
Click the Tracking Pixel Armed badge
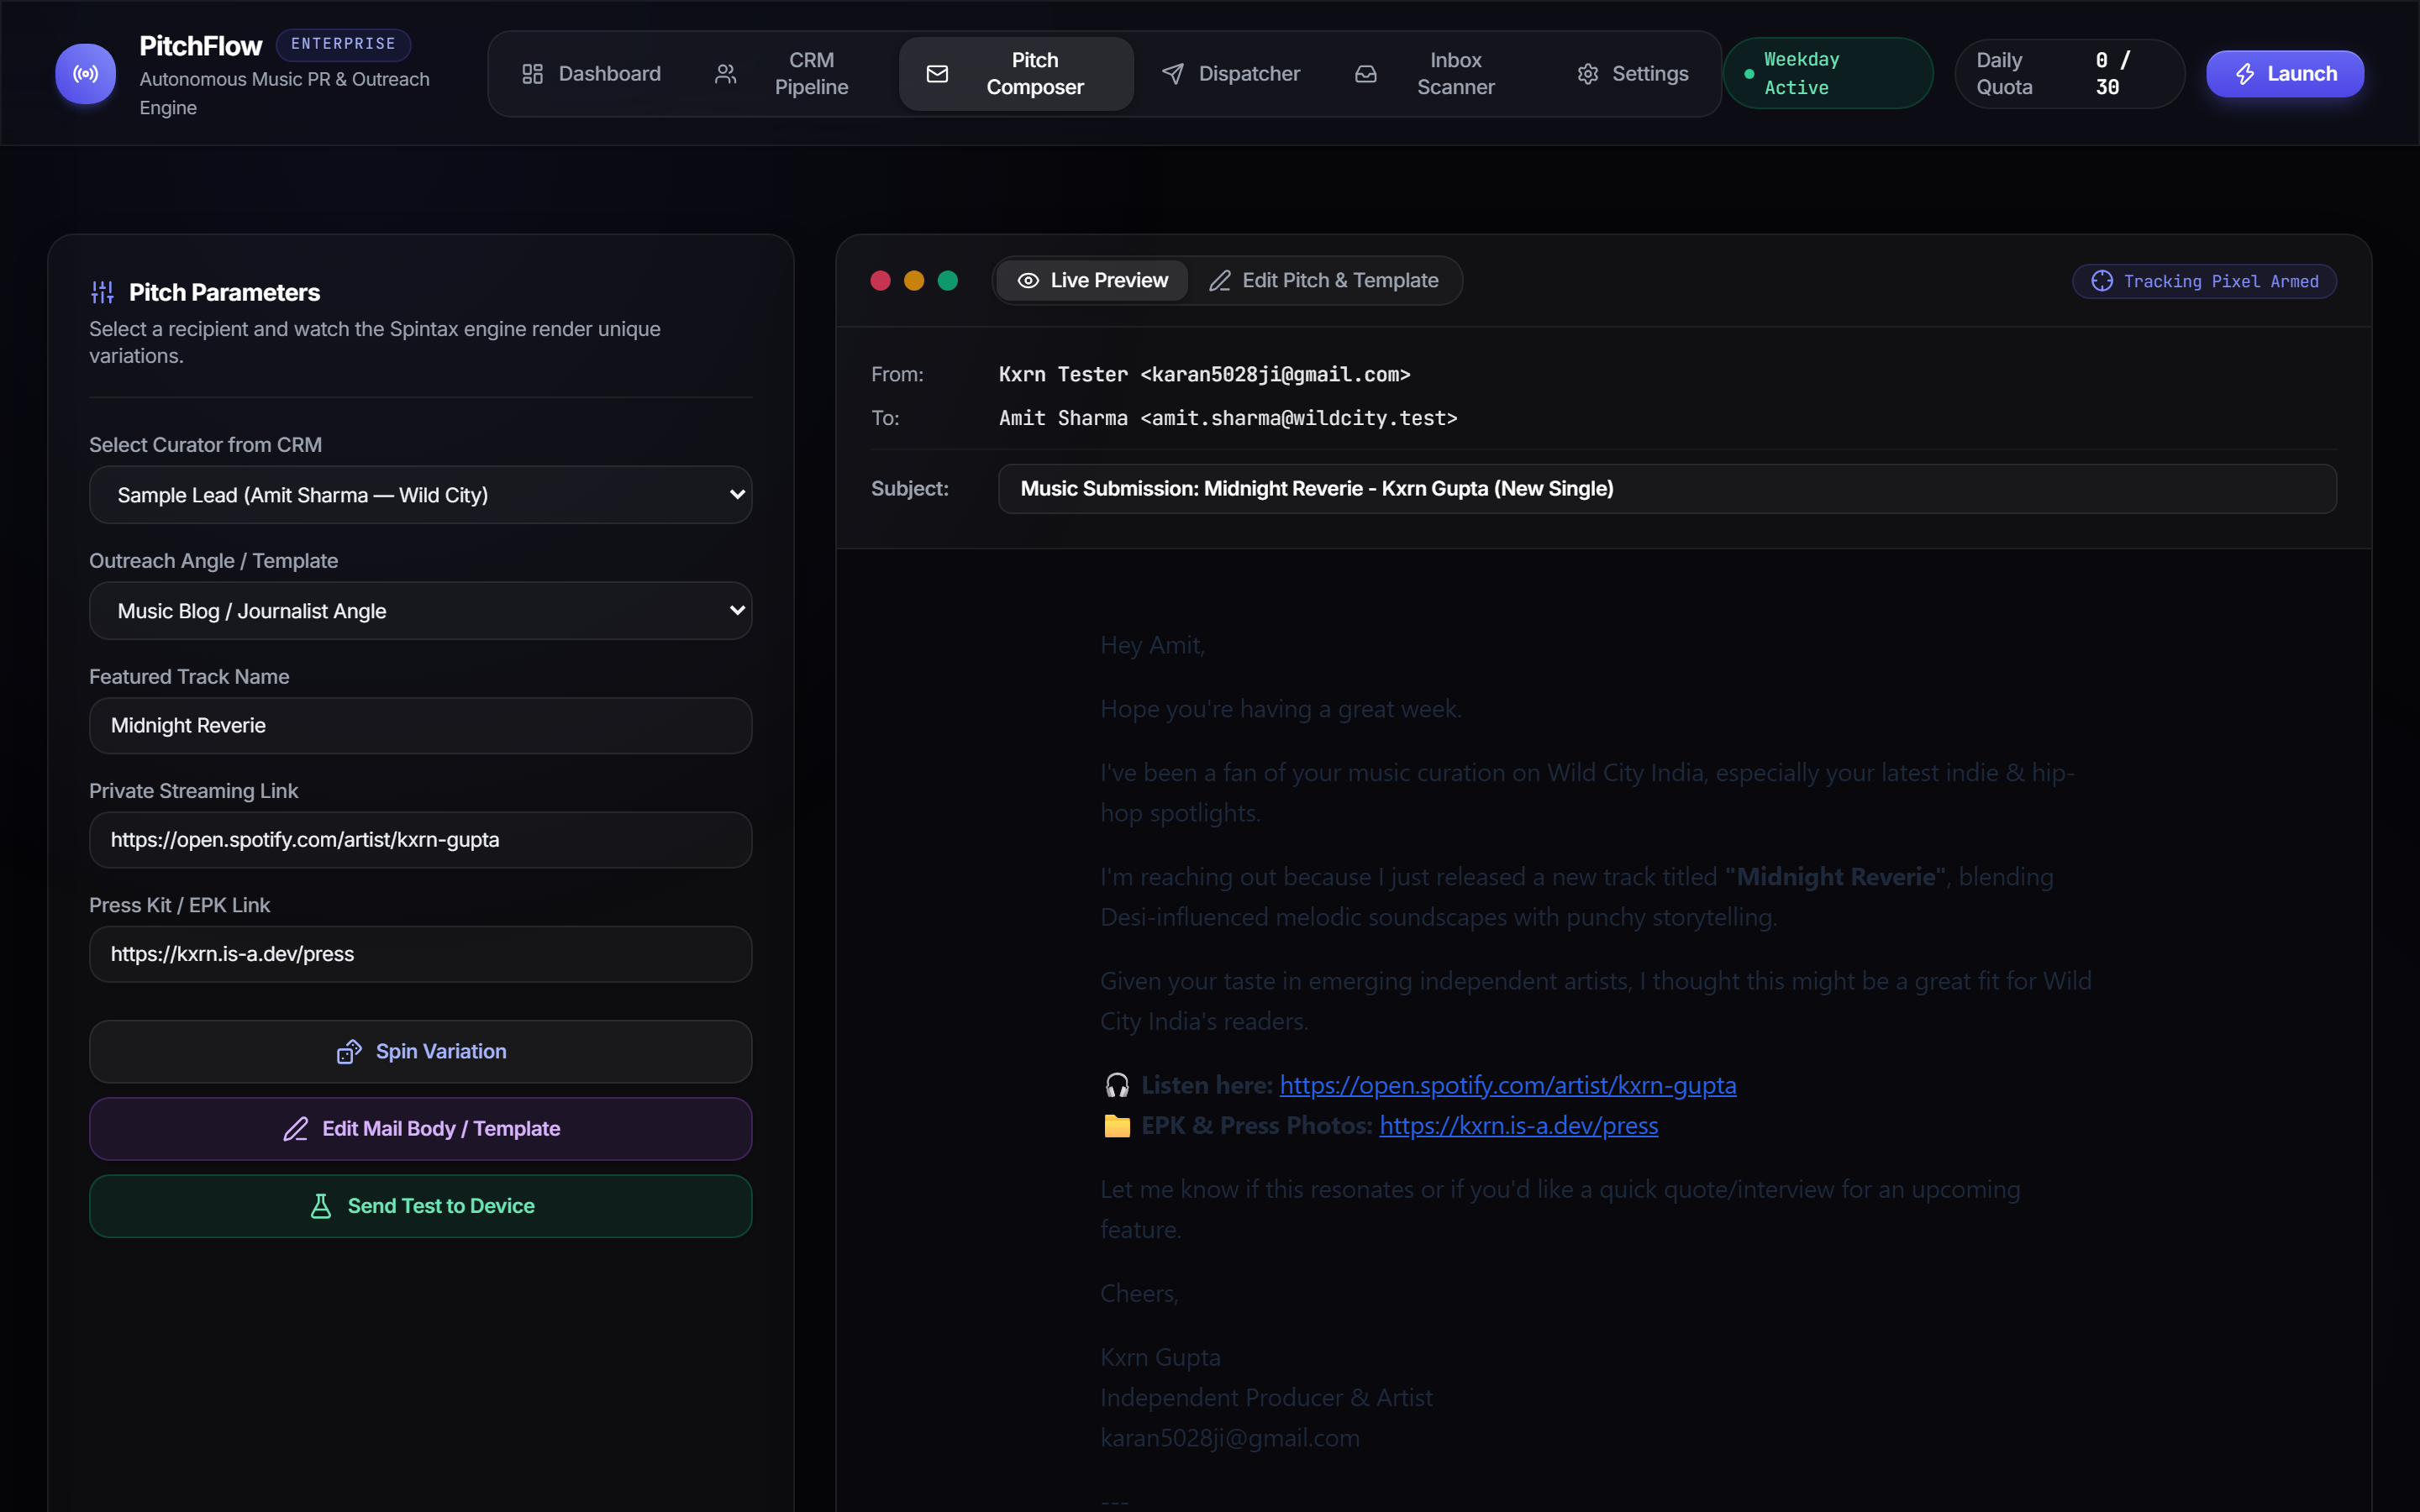coord(2204,281)
